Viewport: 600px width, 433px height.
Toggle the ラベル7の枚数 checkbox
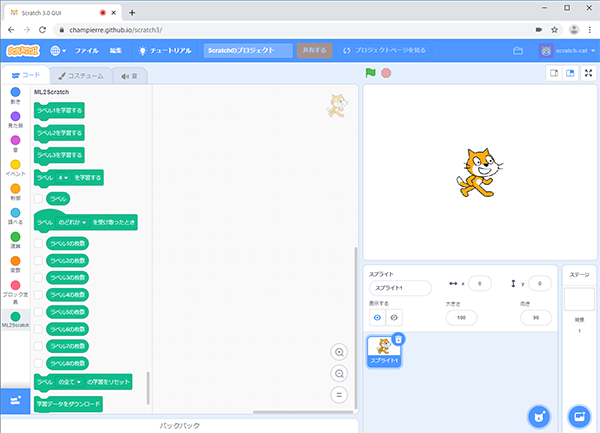[x=38, y=346]
